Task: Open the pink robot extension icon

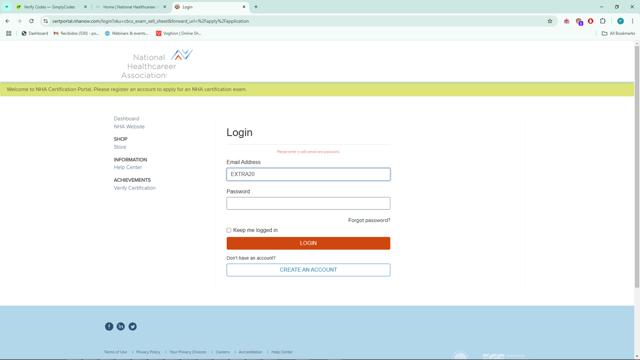Action: (567, 21)
